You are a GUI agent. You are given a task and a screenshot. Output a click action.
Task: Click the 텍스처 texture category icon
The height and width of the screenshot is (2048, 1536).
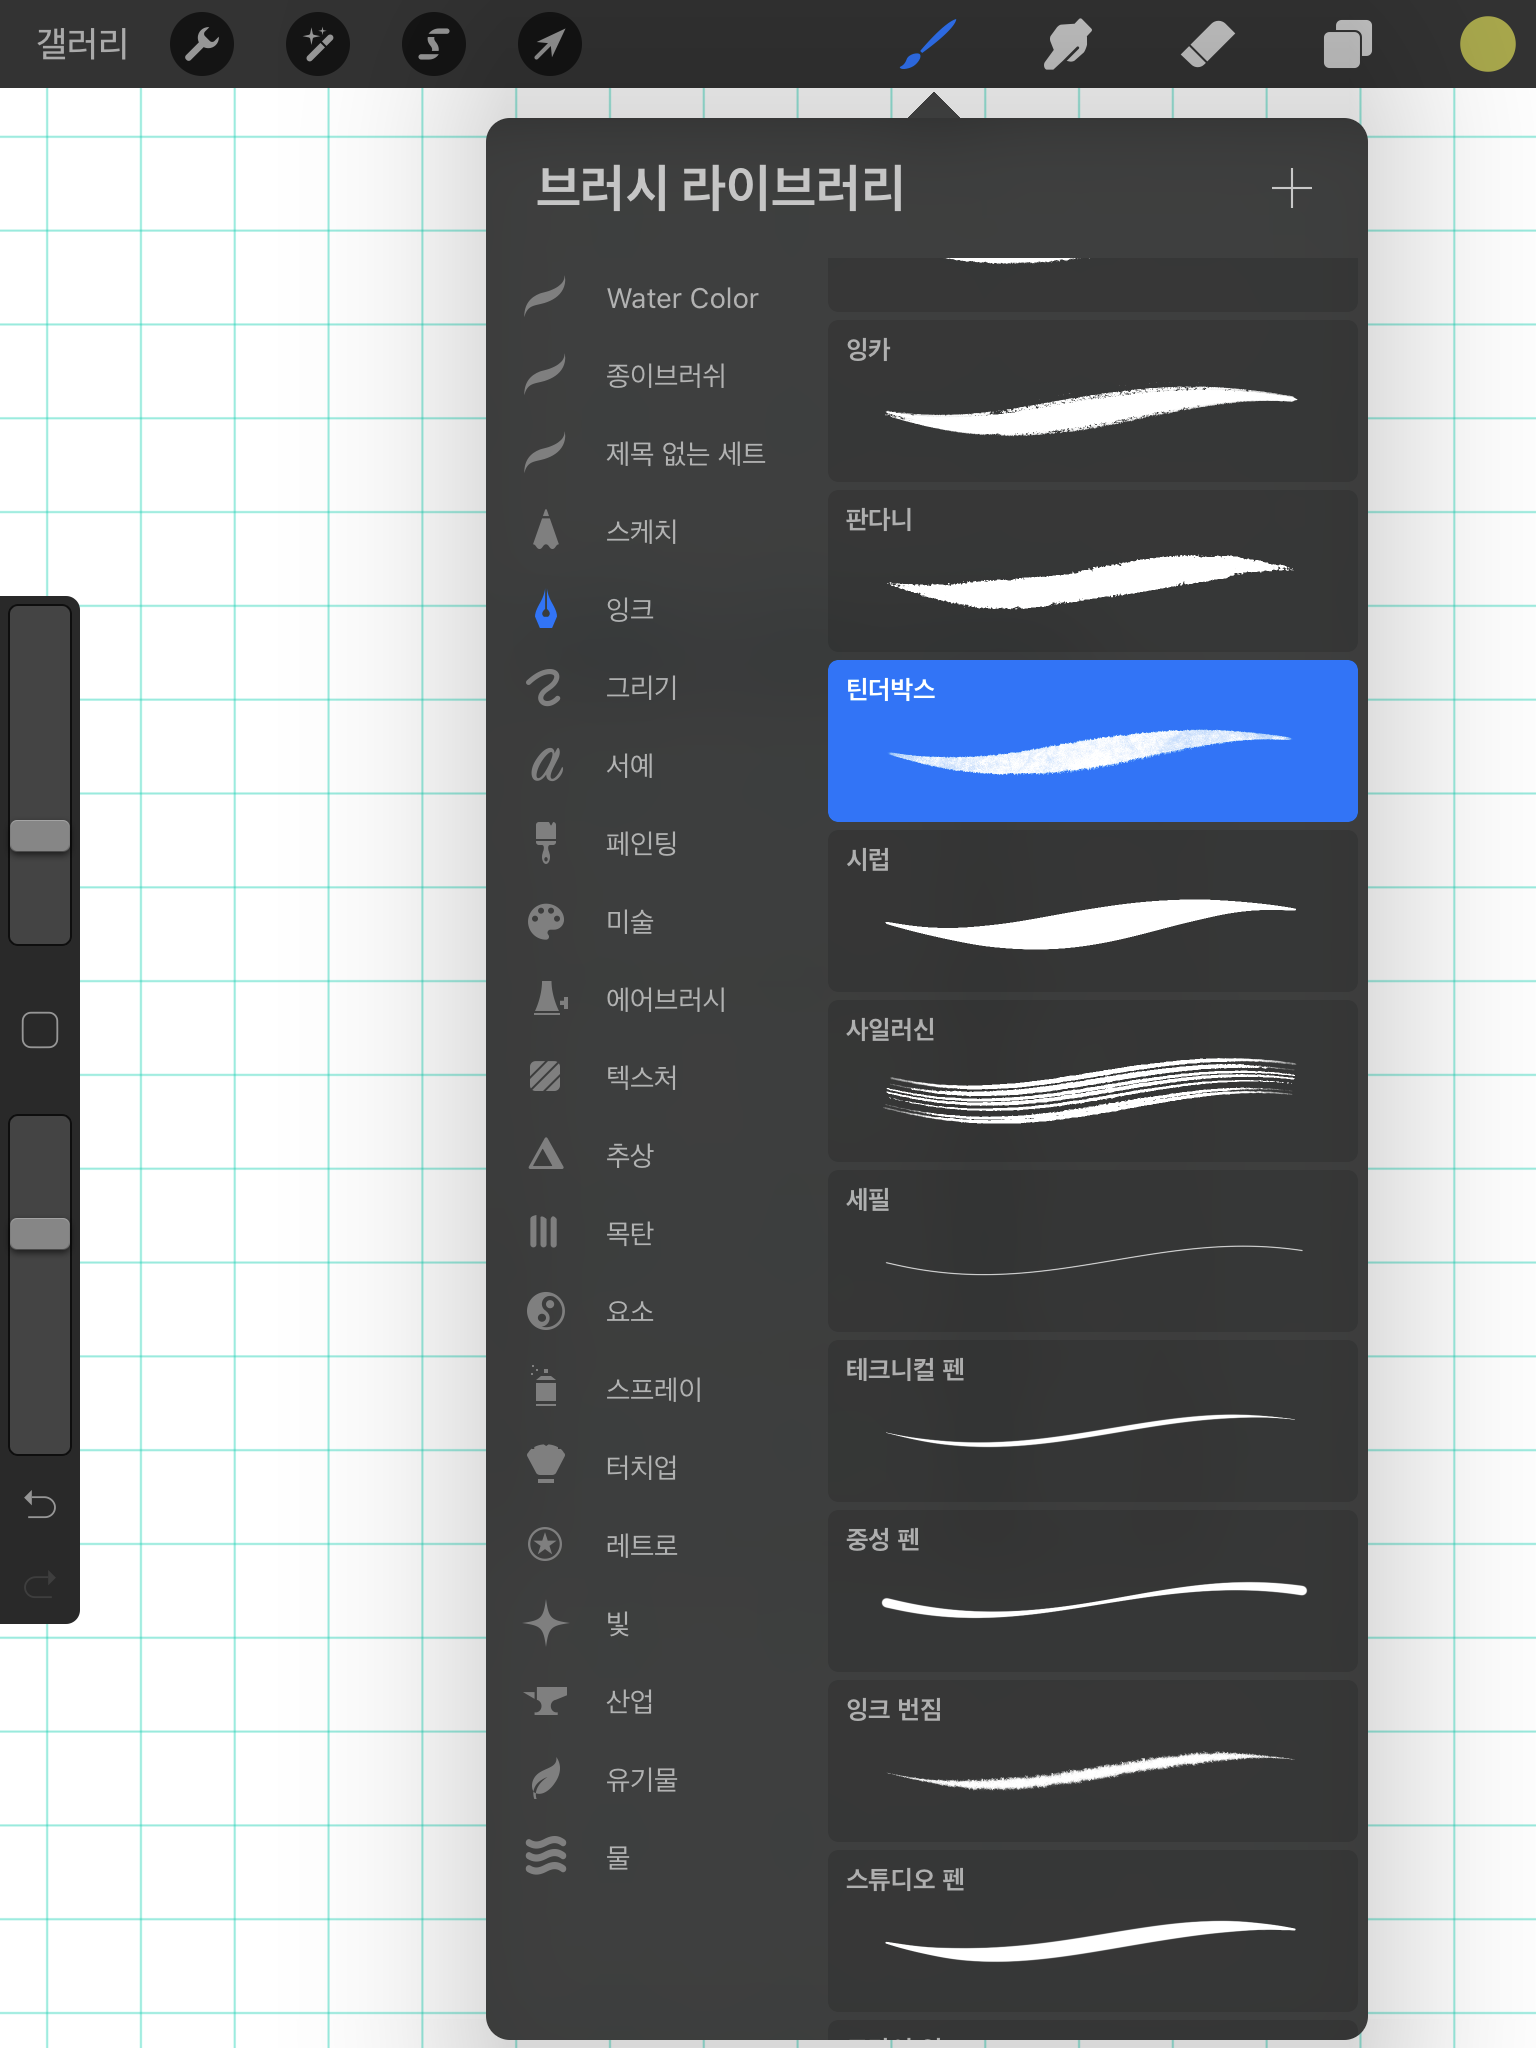click(545, 1076)
